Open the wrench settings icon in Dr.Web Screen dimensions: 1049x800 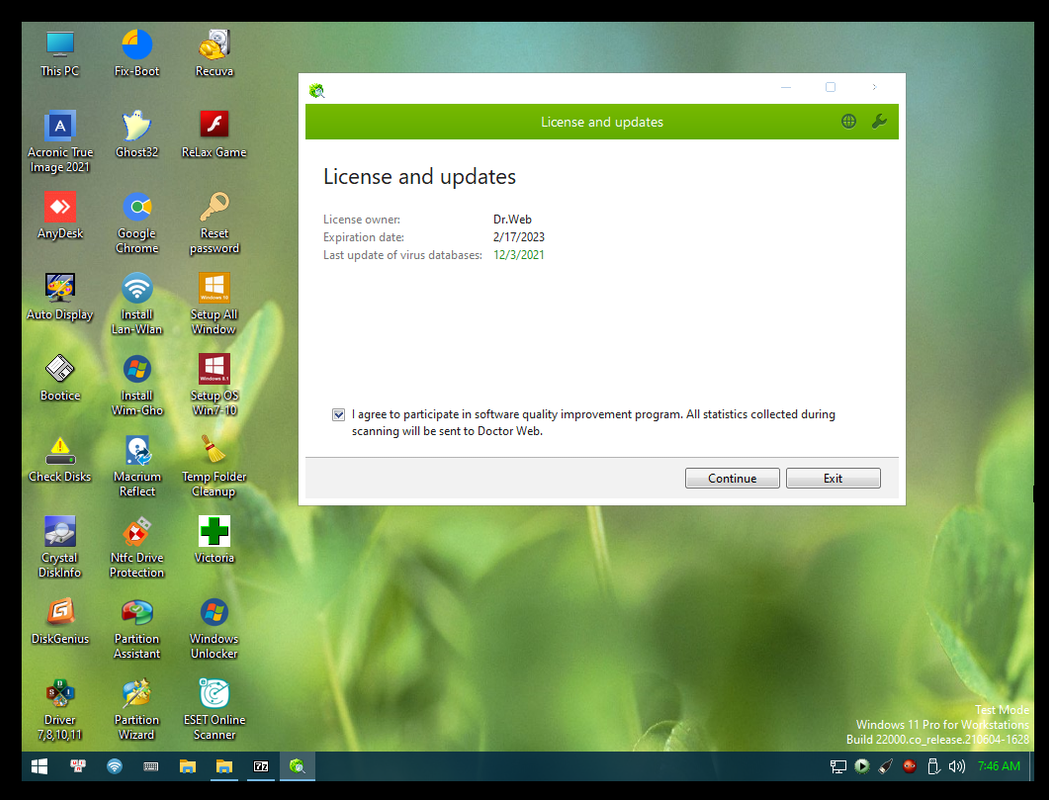(879, 121)
